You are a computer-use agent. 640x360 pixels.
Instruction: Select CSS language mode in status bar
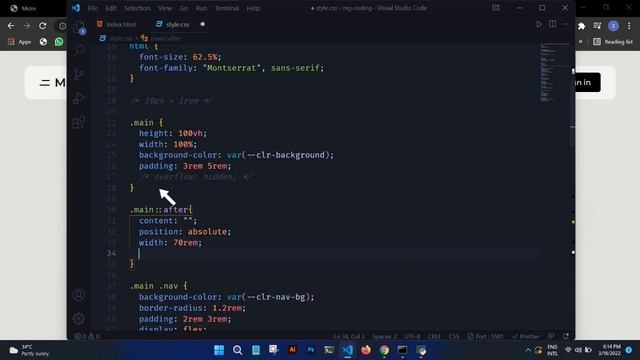pyautogui.click(x=454, y=336)
